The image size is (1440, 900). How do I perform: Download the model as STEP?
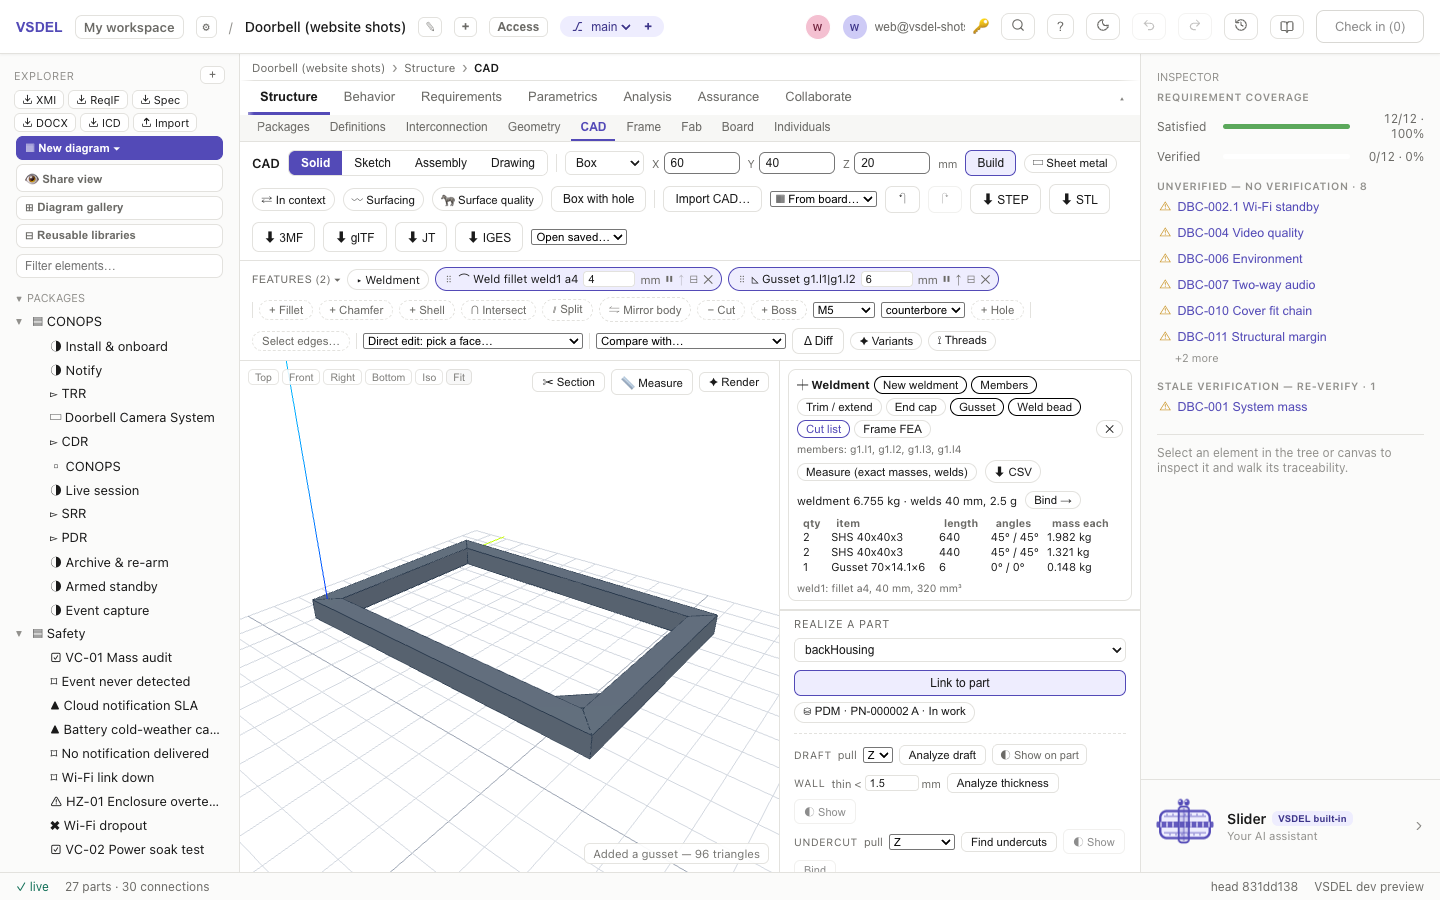tap(1005, 199)
